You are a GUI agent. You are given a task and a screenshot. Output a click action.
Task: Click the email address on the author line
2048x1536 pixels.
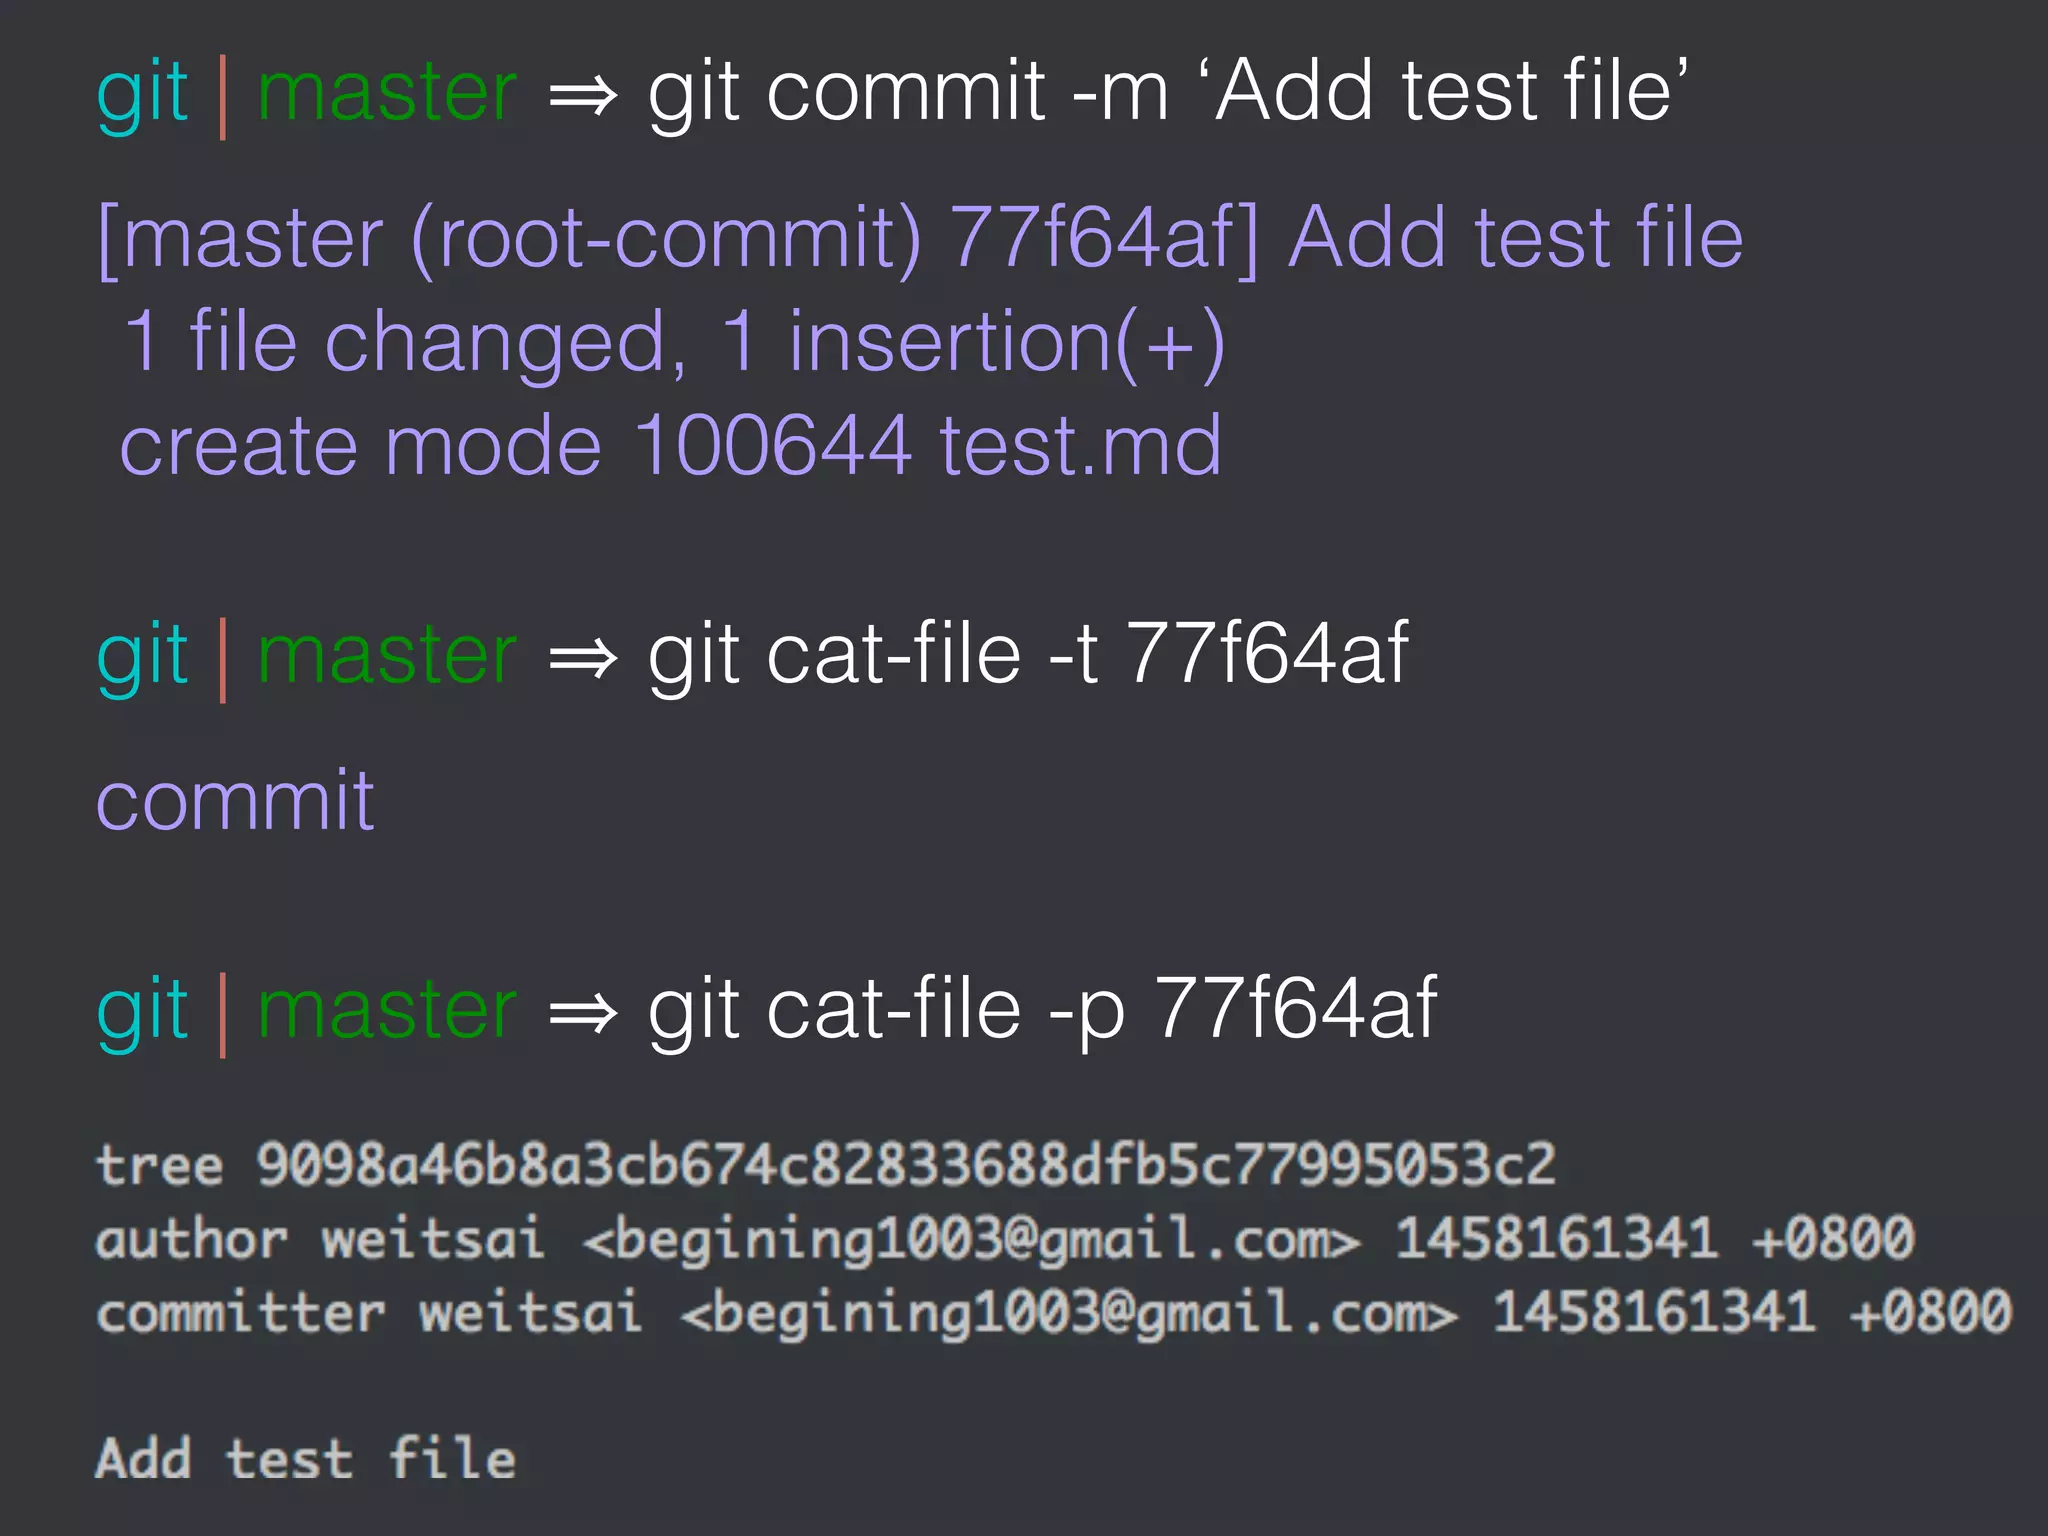(x=971, y=1239)
